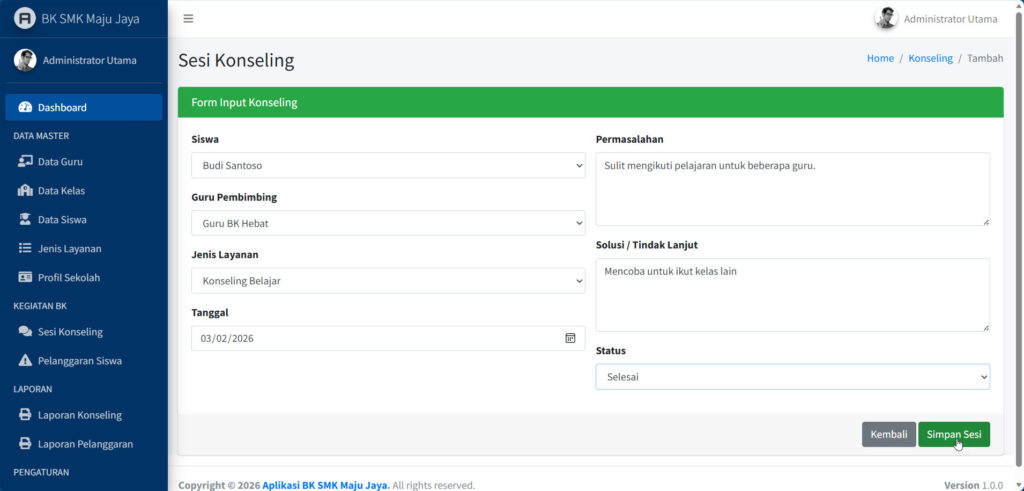1024x491 pixels.
Task: Open the calendar picker in Tanggal field
Action: 570,338
